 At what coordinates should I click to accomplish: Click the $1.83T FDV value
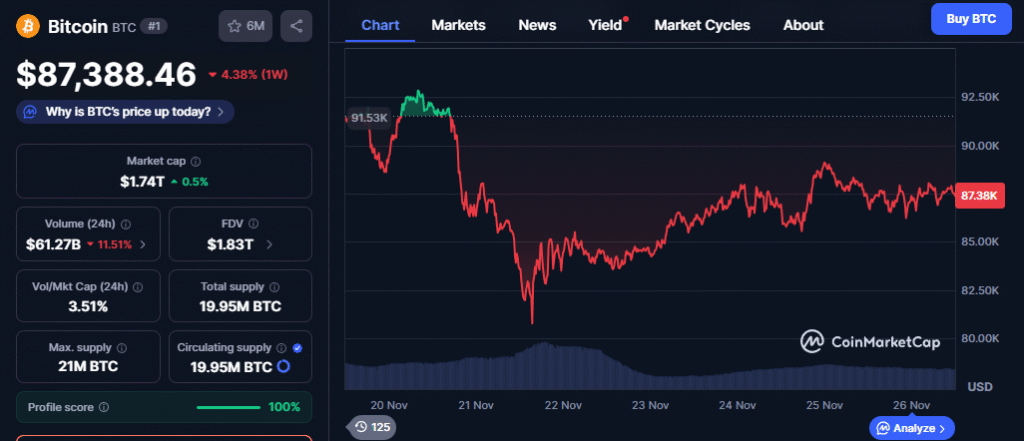[x=231, y=244]
